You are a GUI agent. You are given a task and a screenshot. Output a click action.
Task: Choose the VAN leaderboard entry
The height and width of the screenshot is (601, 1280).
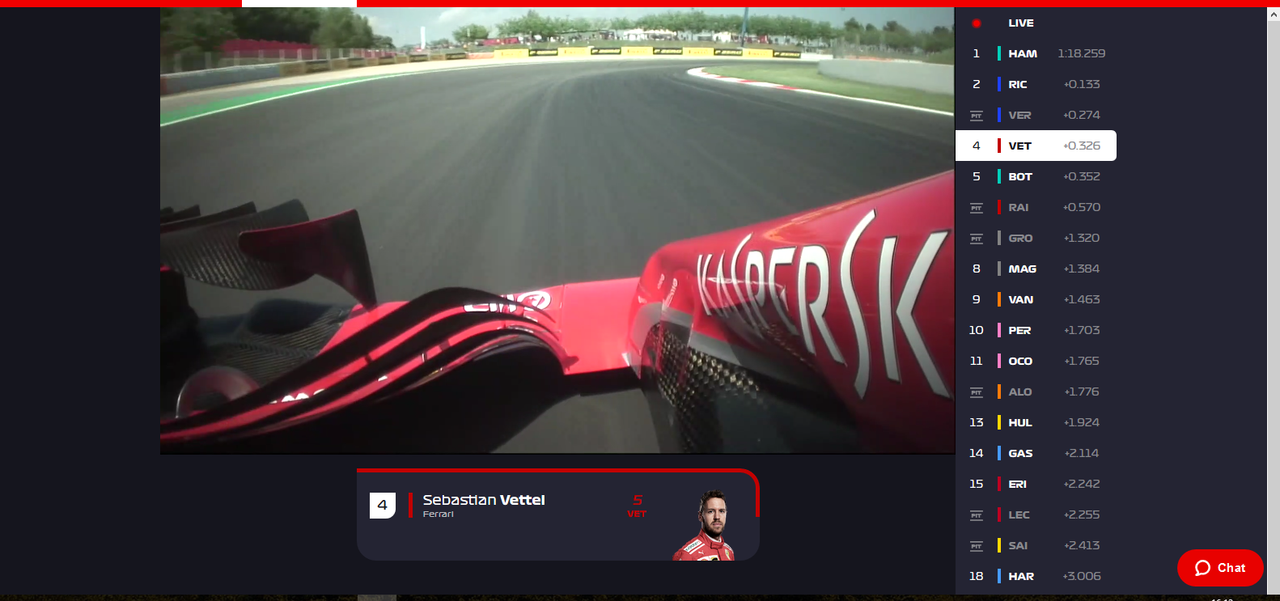1036,299
